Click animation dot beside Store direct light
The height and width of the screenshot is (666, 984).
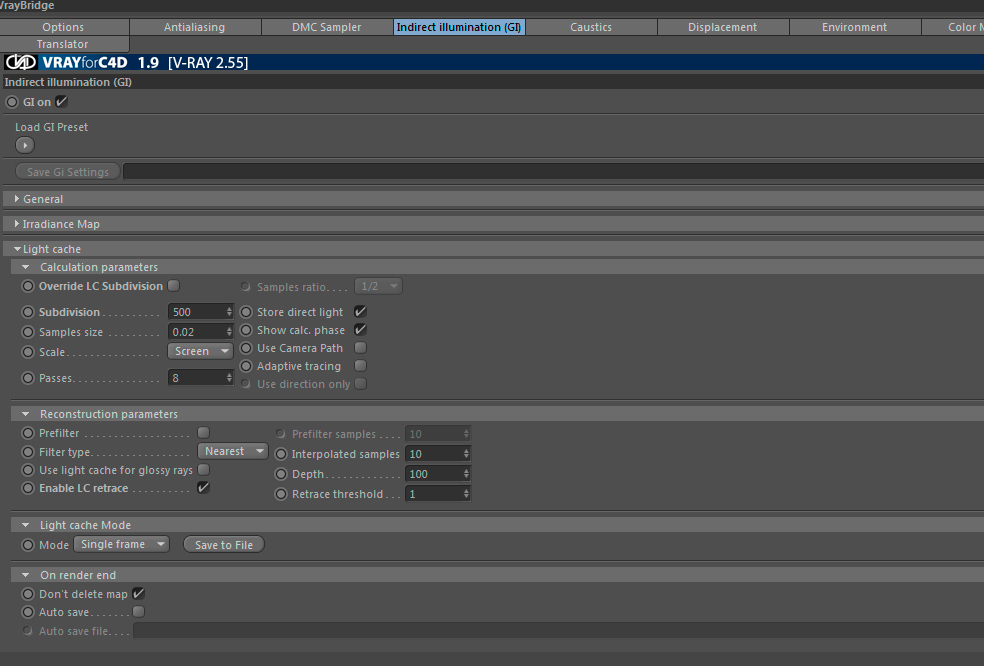click(x=246, y=312)
